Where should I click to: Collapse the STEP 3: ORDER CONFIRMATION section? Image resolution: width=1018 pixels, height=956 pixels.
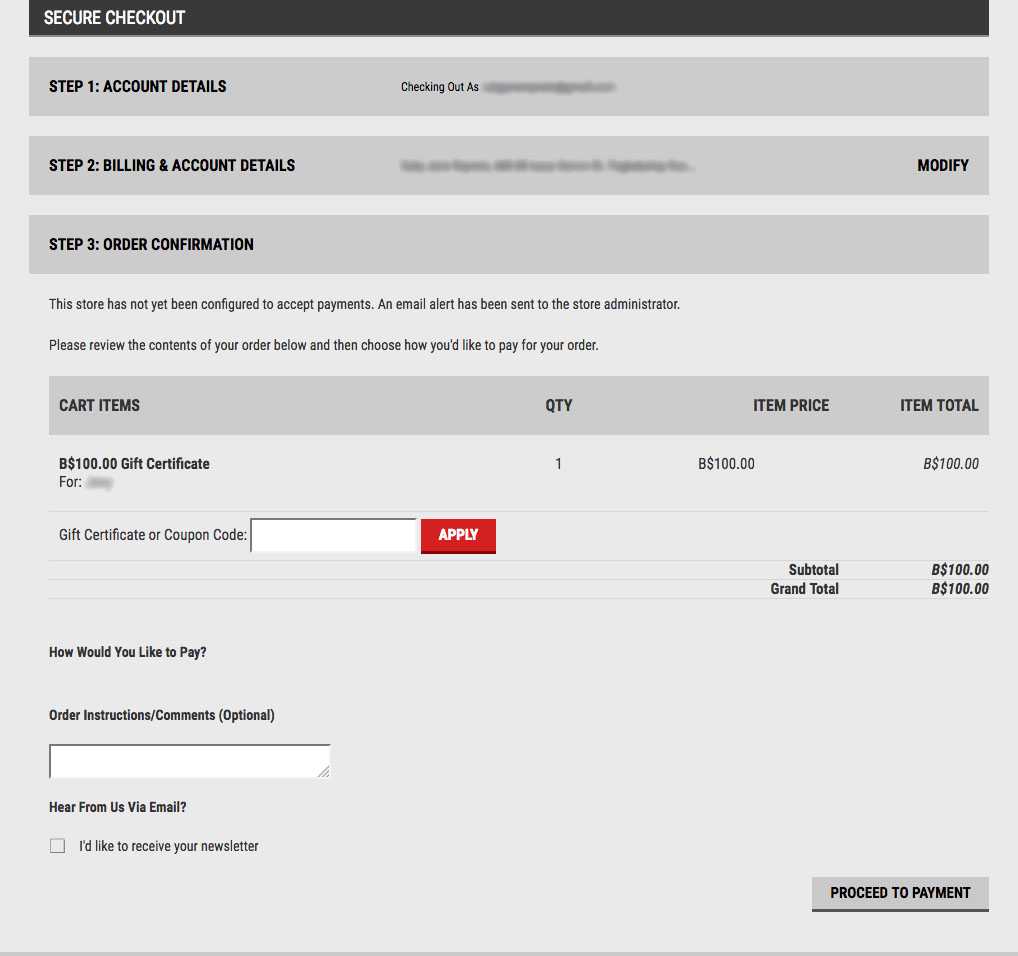(150, 244)
